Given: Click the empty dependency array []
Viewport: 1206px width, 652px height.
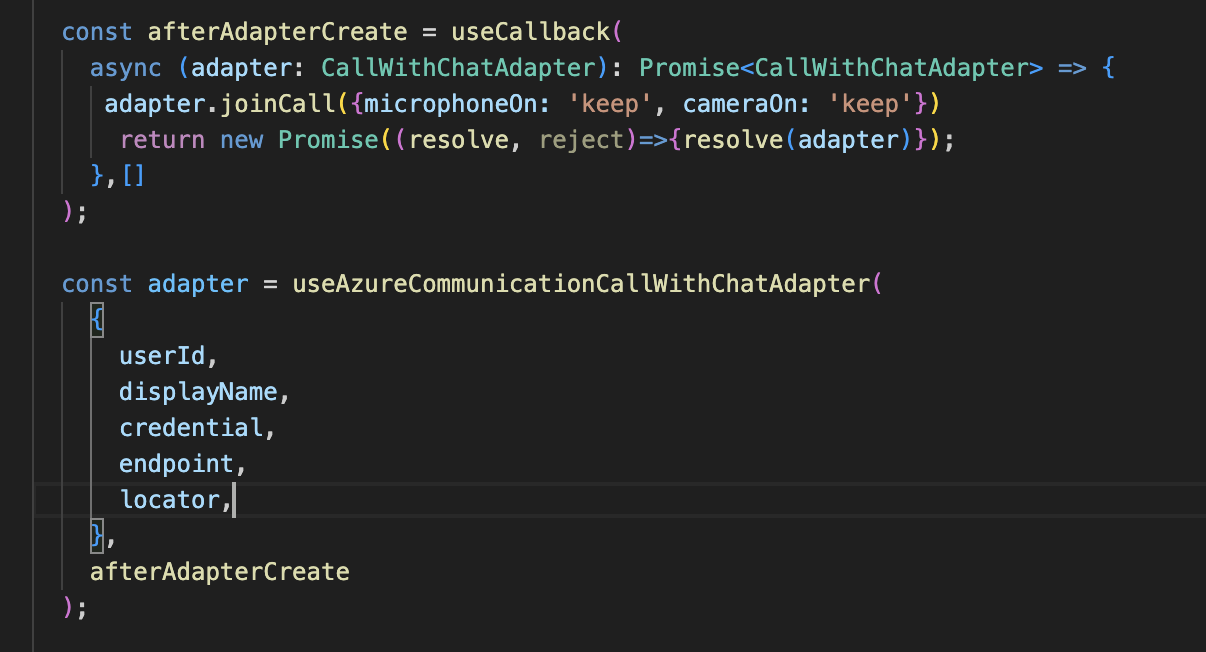Looking at the screenshot, I should point(133,176).
